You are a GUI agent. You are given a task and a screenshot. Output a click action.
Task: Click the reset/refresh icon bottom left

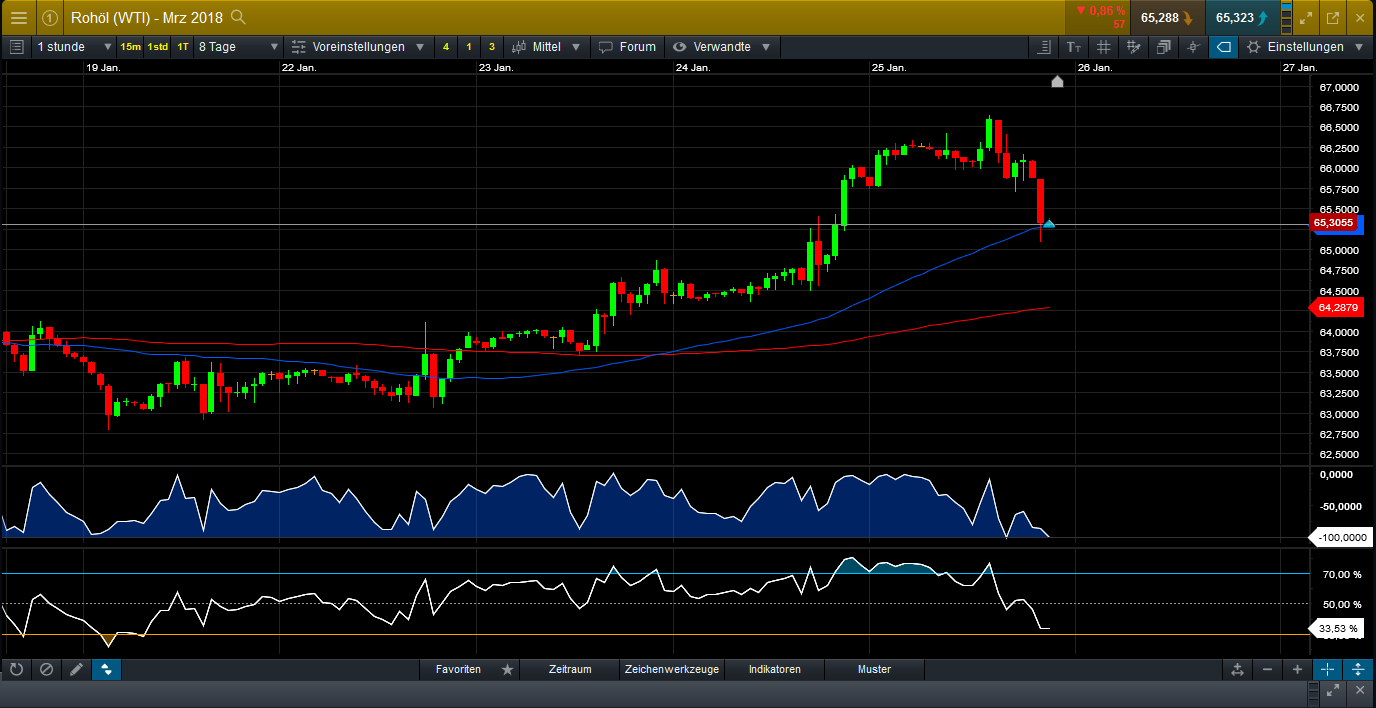pos(16,669)
